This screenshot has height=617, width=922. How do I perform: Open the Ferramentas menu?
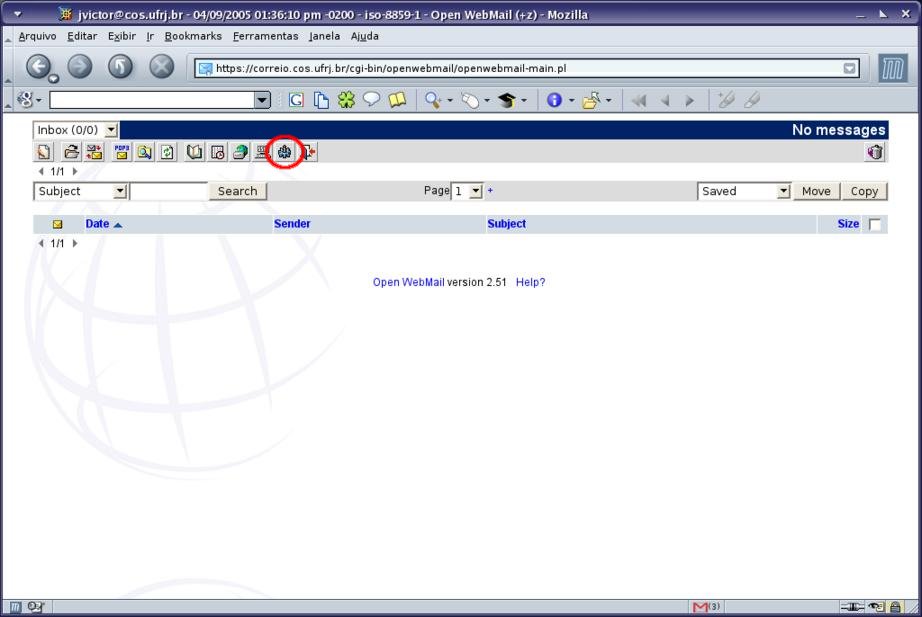point(265,36)
